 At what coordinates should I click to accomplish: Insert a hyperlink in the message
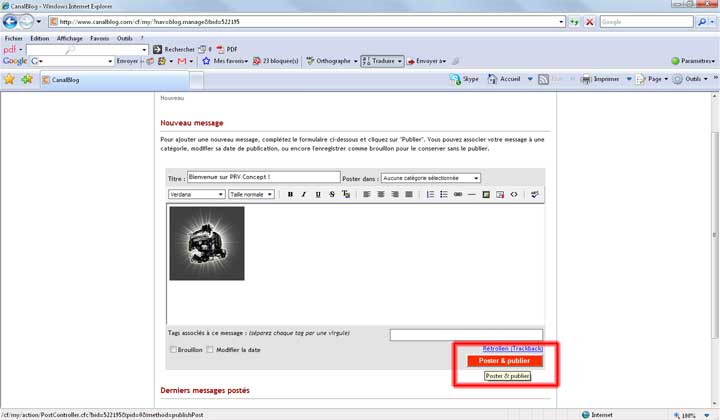tap(458, 195)
